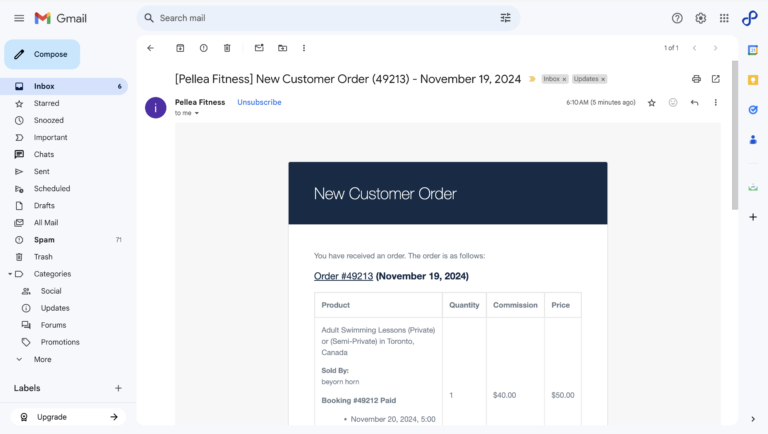Show older conversation arrow
This screenshot has height=434, width=768.
coord(716,48)
